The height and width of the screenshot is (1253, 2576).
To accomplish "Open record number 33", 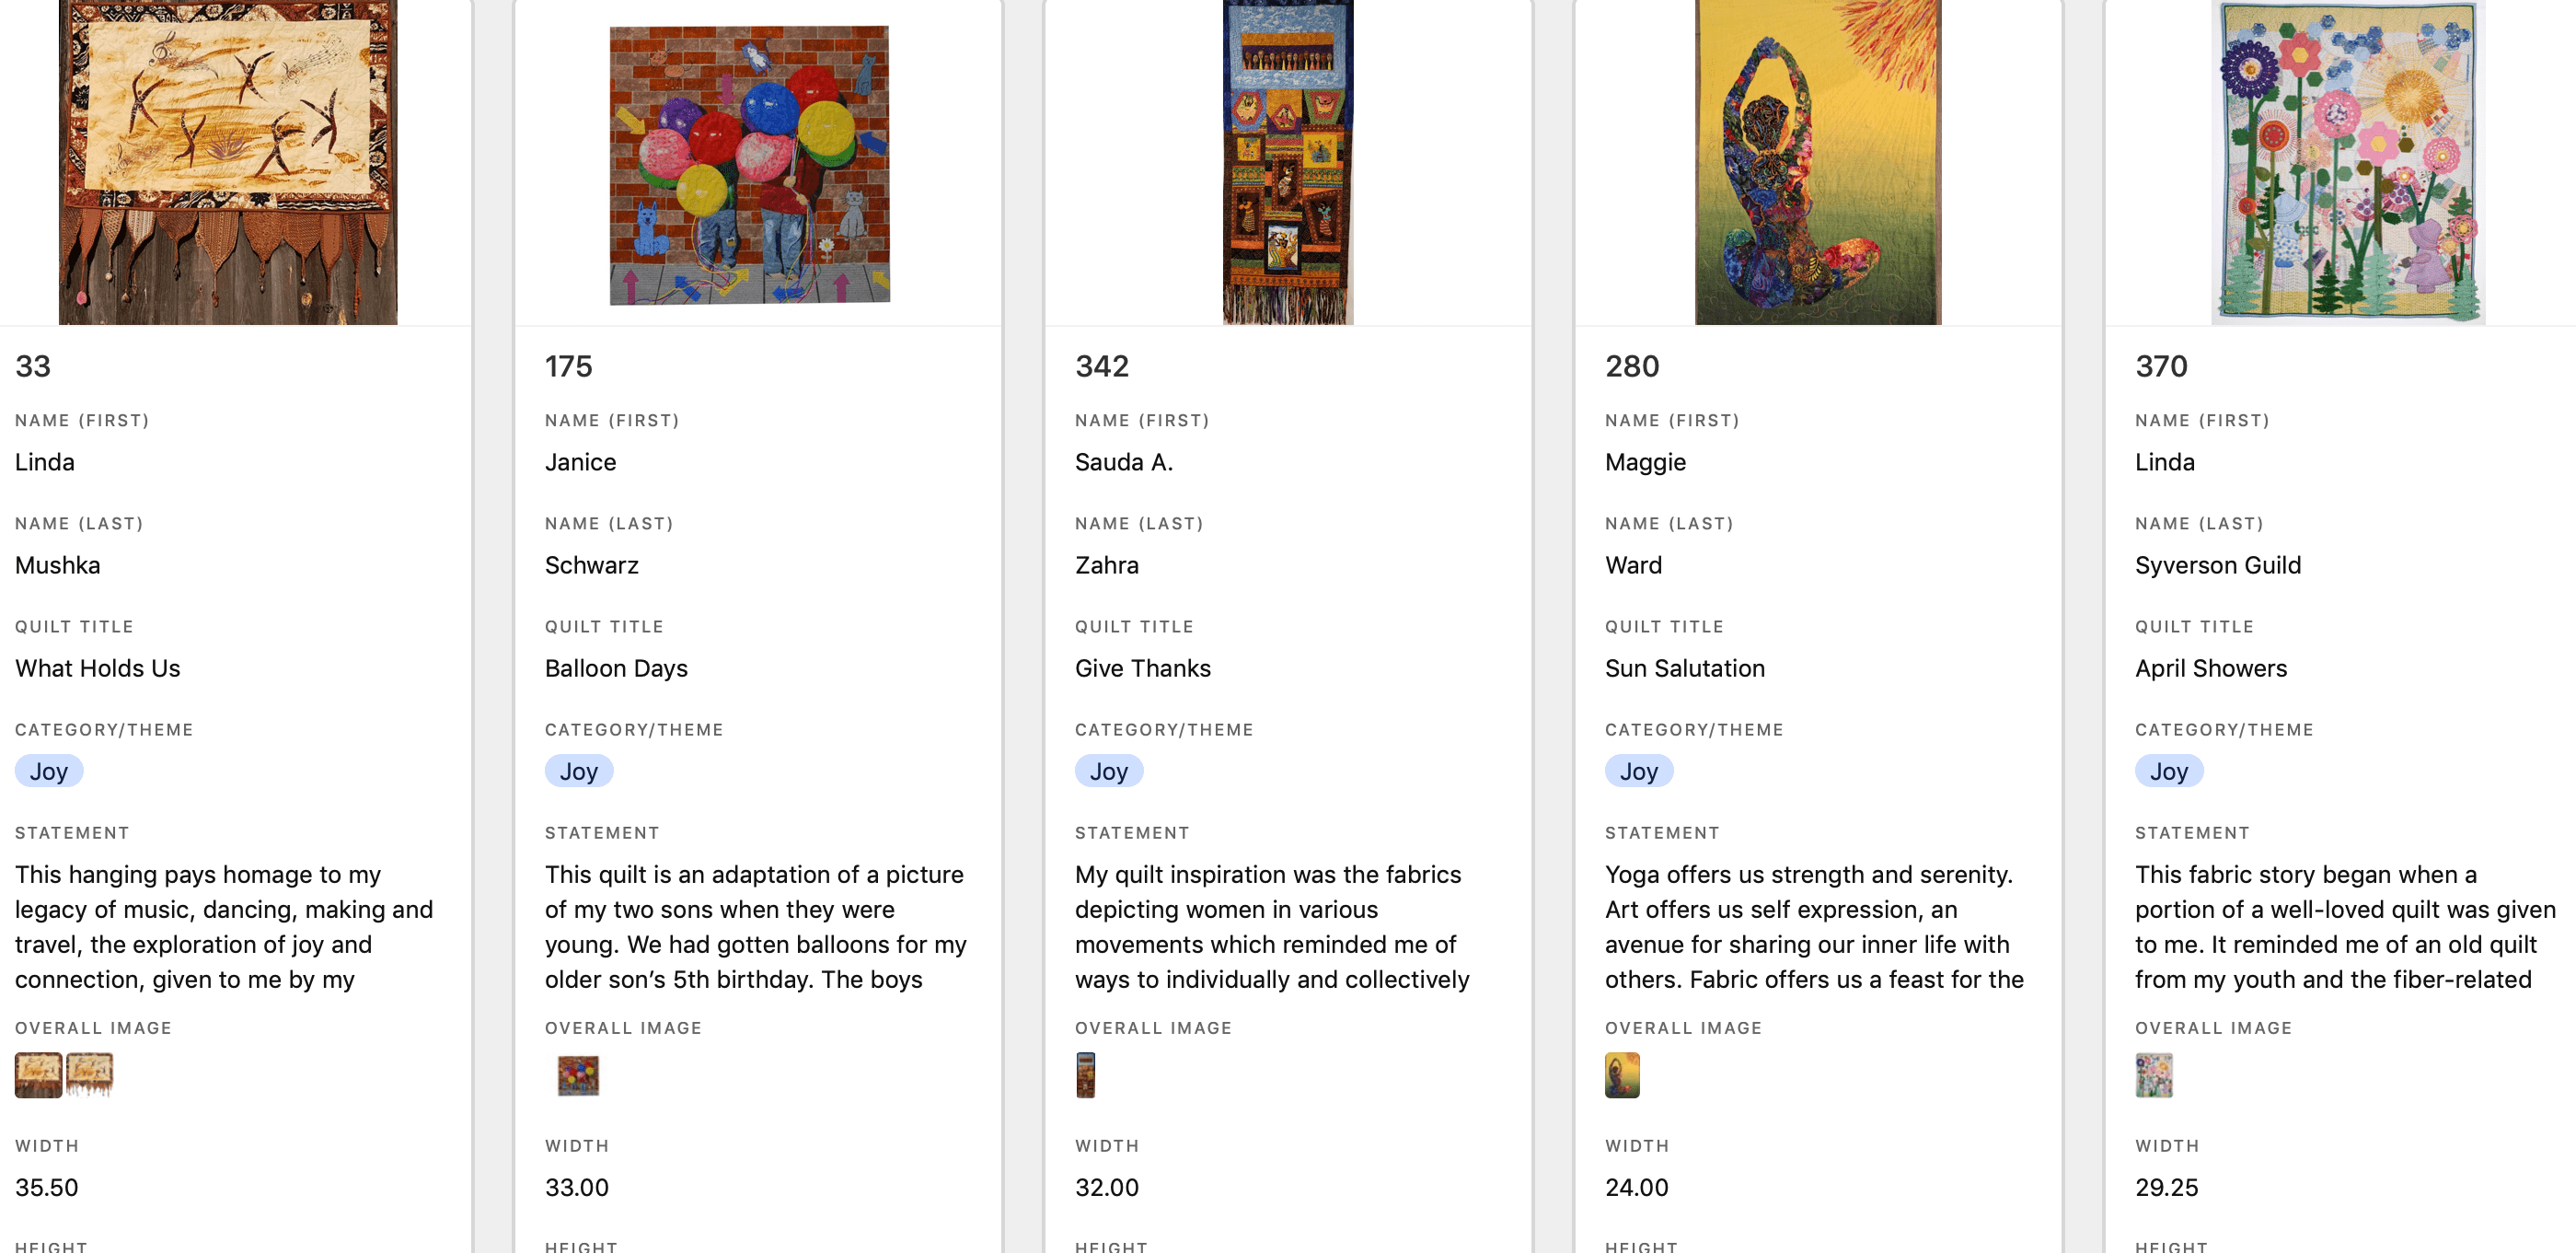I will click(x=31, y=367).
